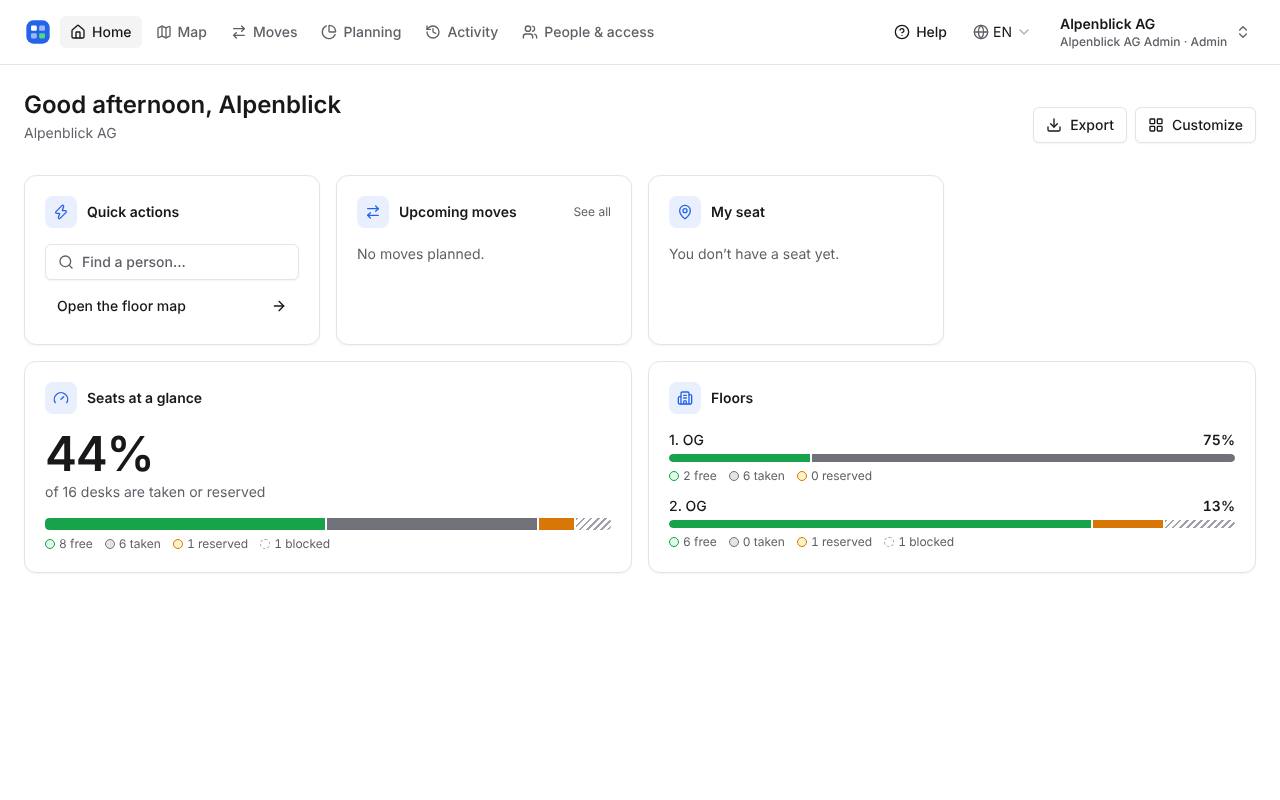This screenshot has width=1280, height=800.
Task: Click the 75% value for 1. OG
Action: [1219, 440]
